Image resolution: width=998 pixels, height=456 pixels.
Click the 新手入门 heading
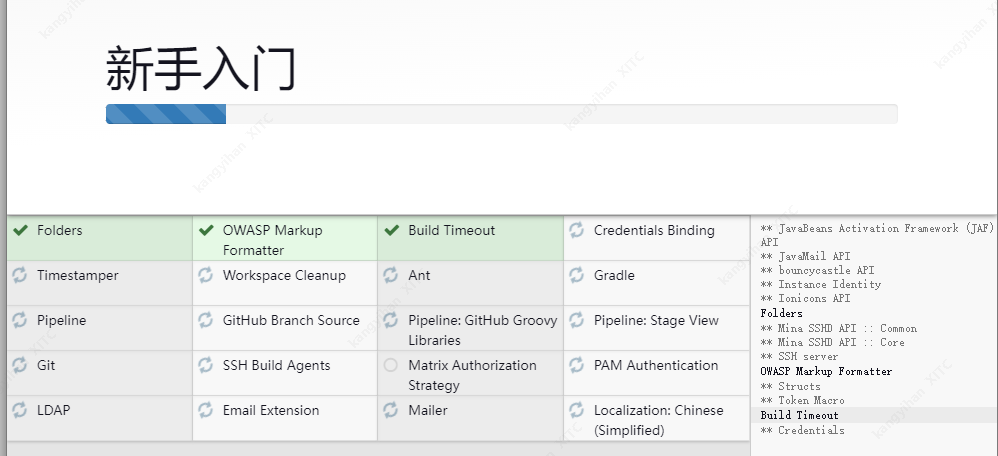[200, 69]
